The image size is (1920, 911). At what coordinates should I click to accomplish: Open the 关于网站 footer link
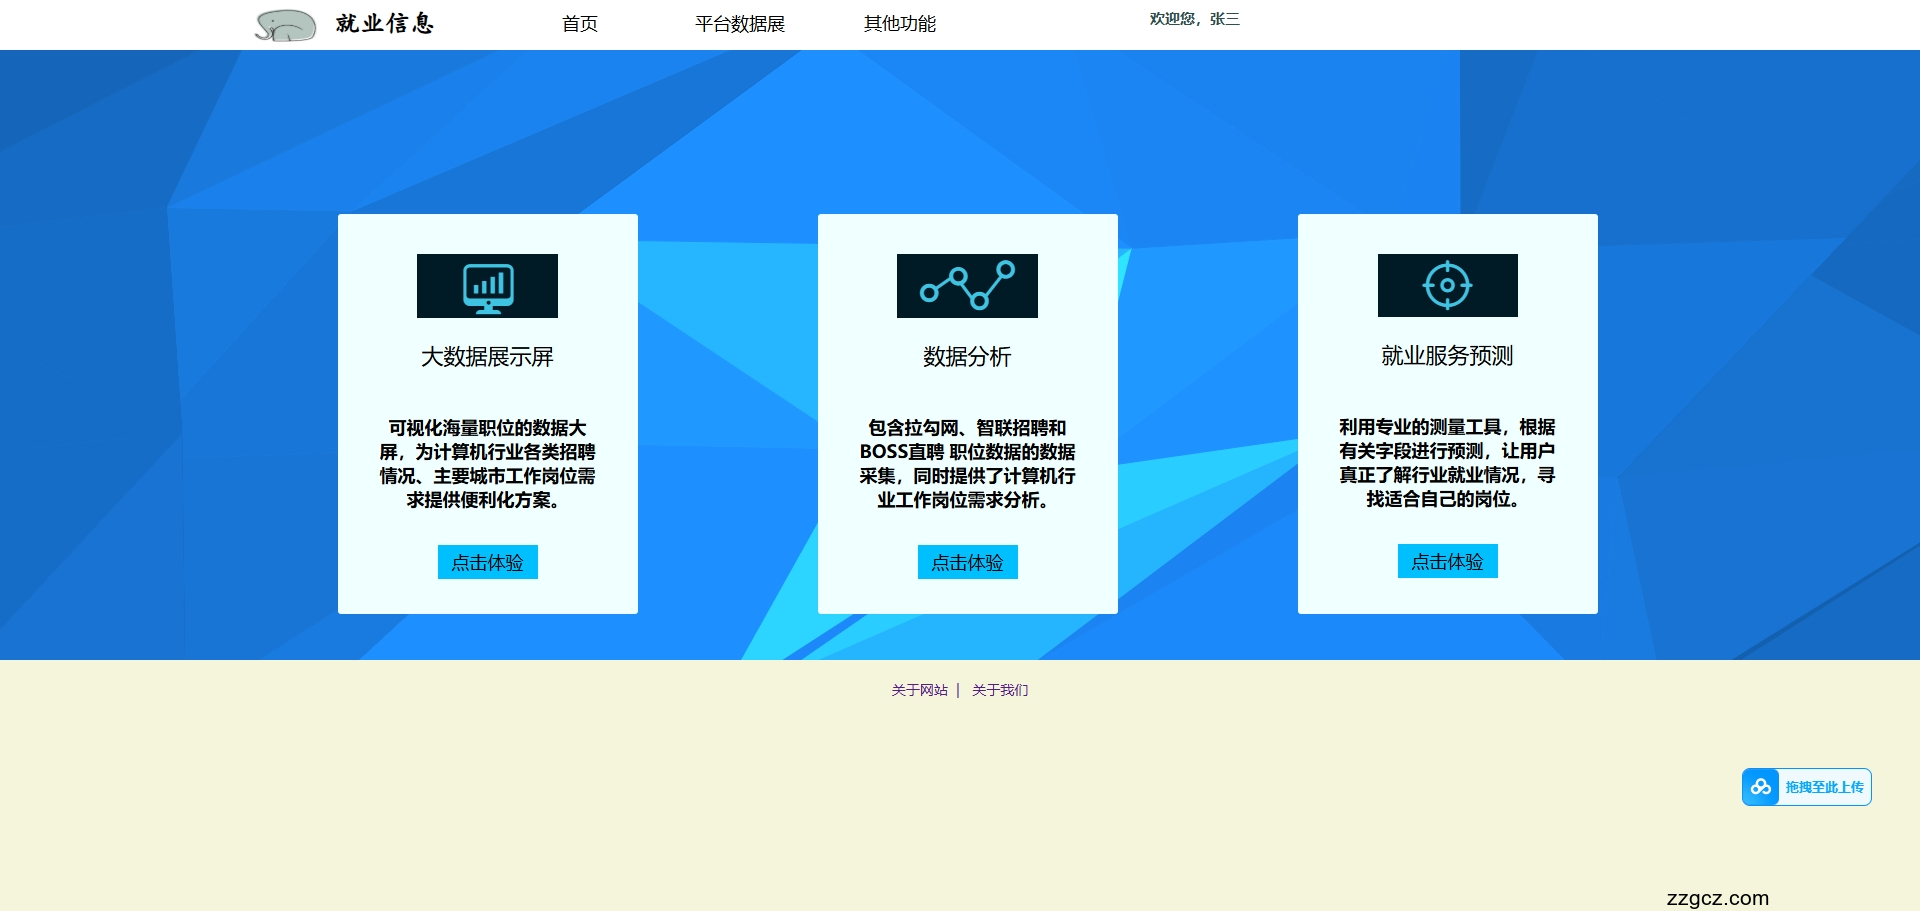click(x=918, y=690)
